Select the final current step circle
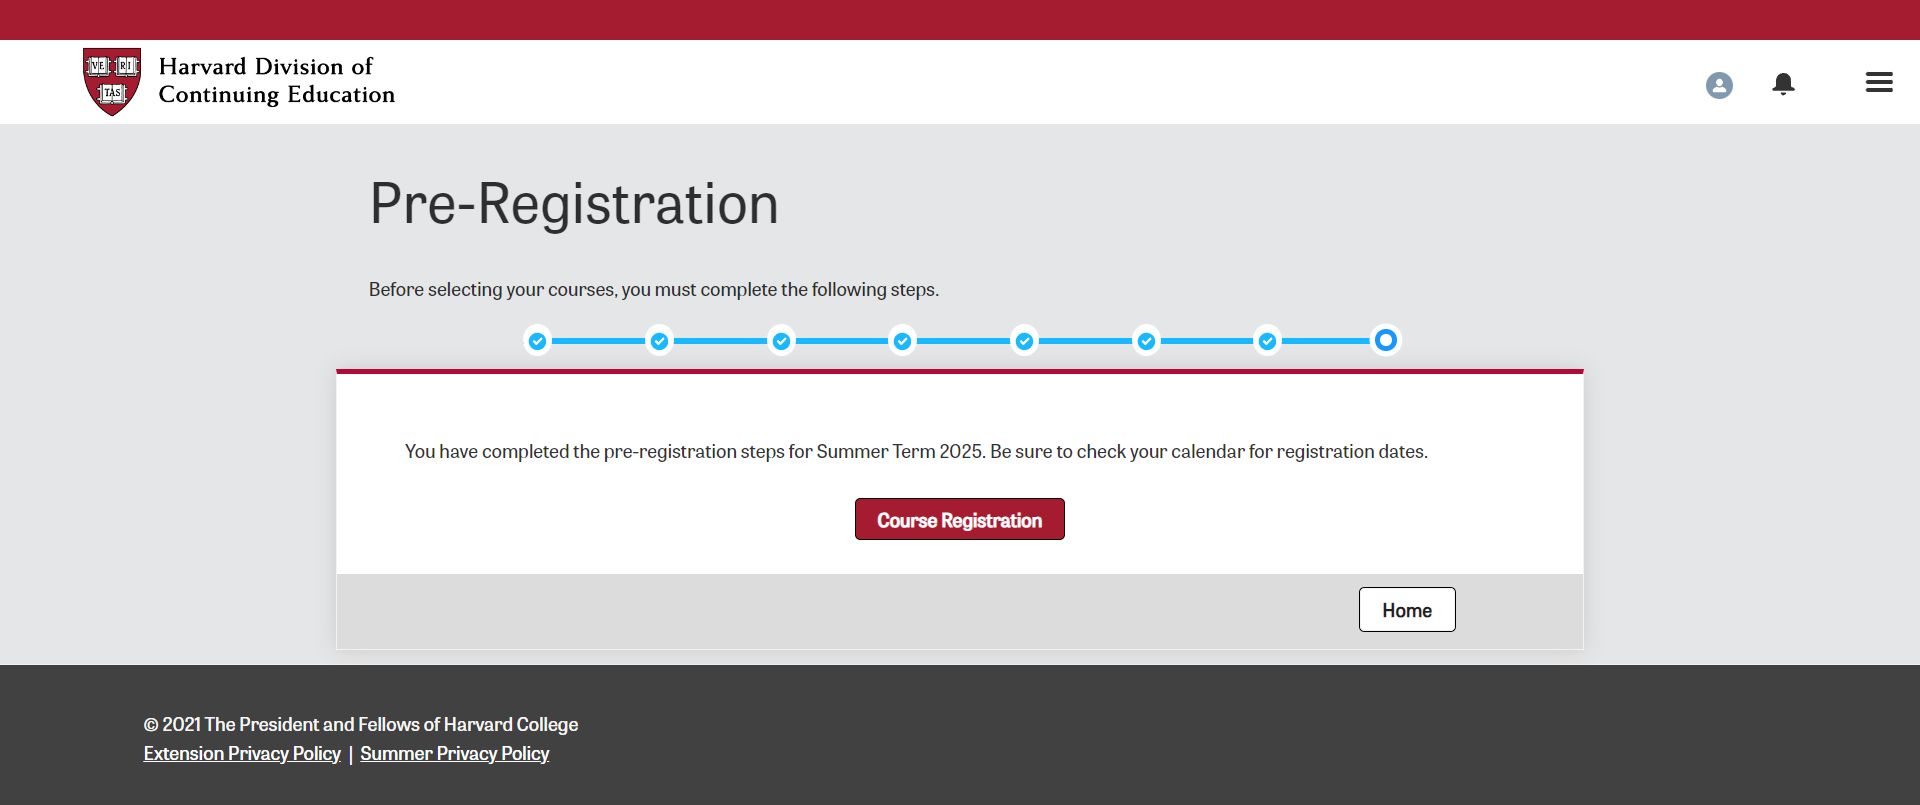Image resolution: width=1920 pixels, height=805 pixels. point(1386,341)
